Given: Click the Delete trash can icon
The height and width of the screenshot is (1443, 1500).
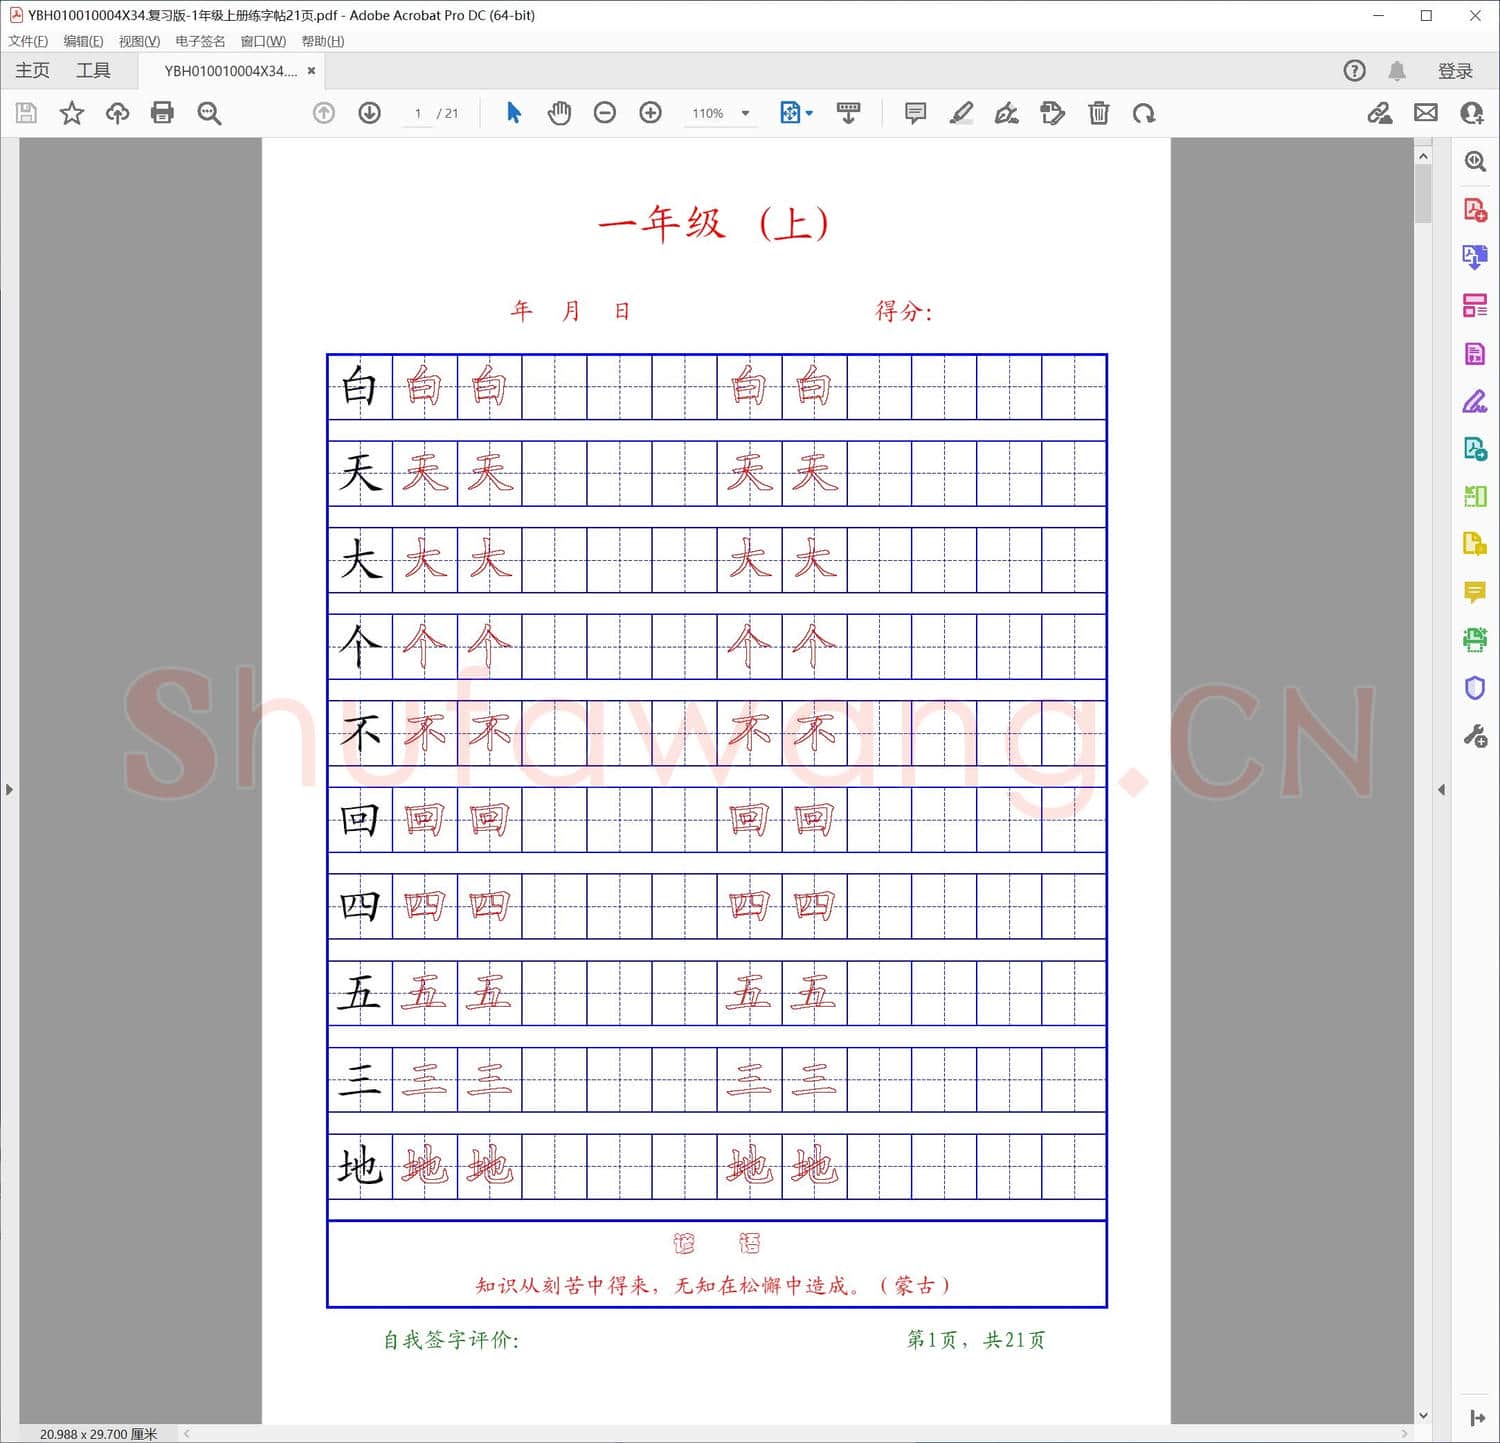Looking at the screenshot, I should [x=1098, y=113].
